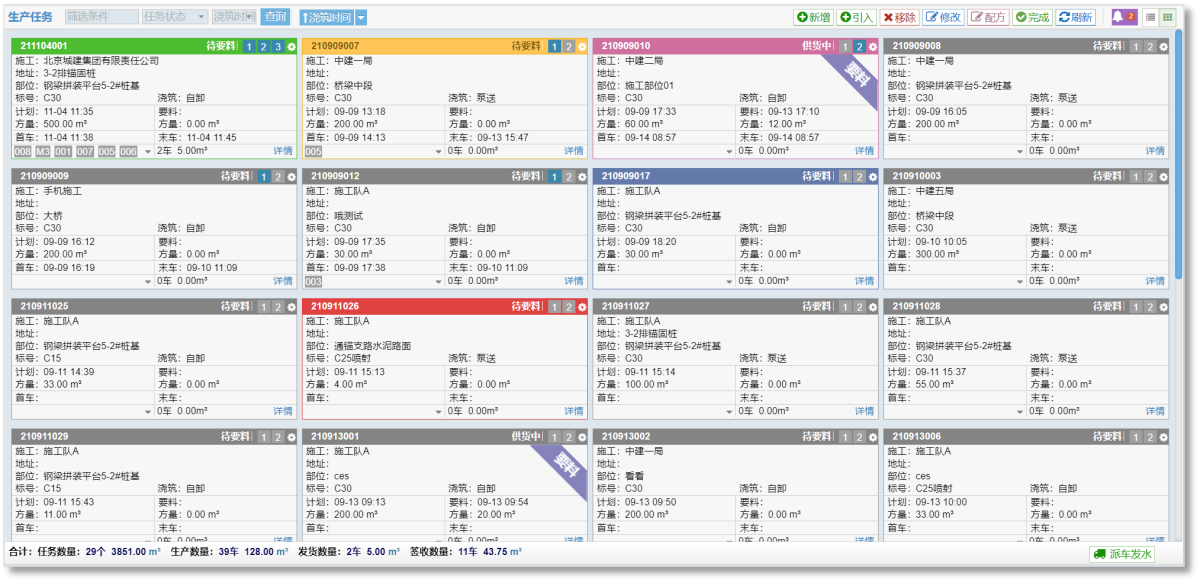1200x584 pixels.
Task: Open 配方 (recipe) from the toolbar
Action: tap(988, 17)
